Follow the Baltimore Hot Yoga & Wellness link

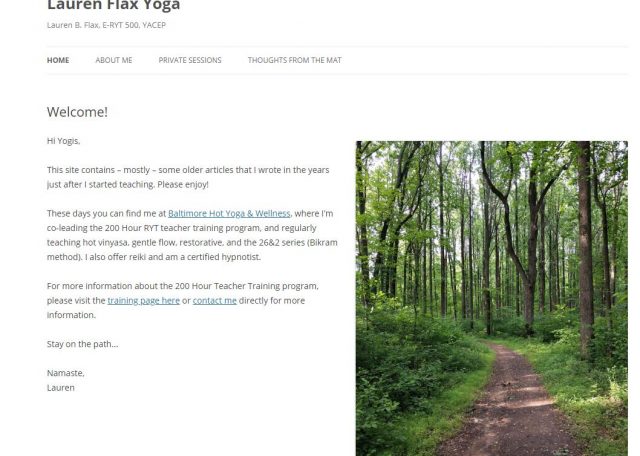(229, 214)
